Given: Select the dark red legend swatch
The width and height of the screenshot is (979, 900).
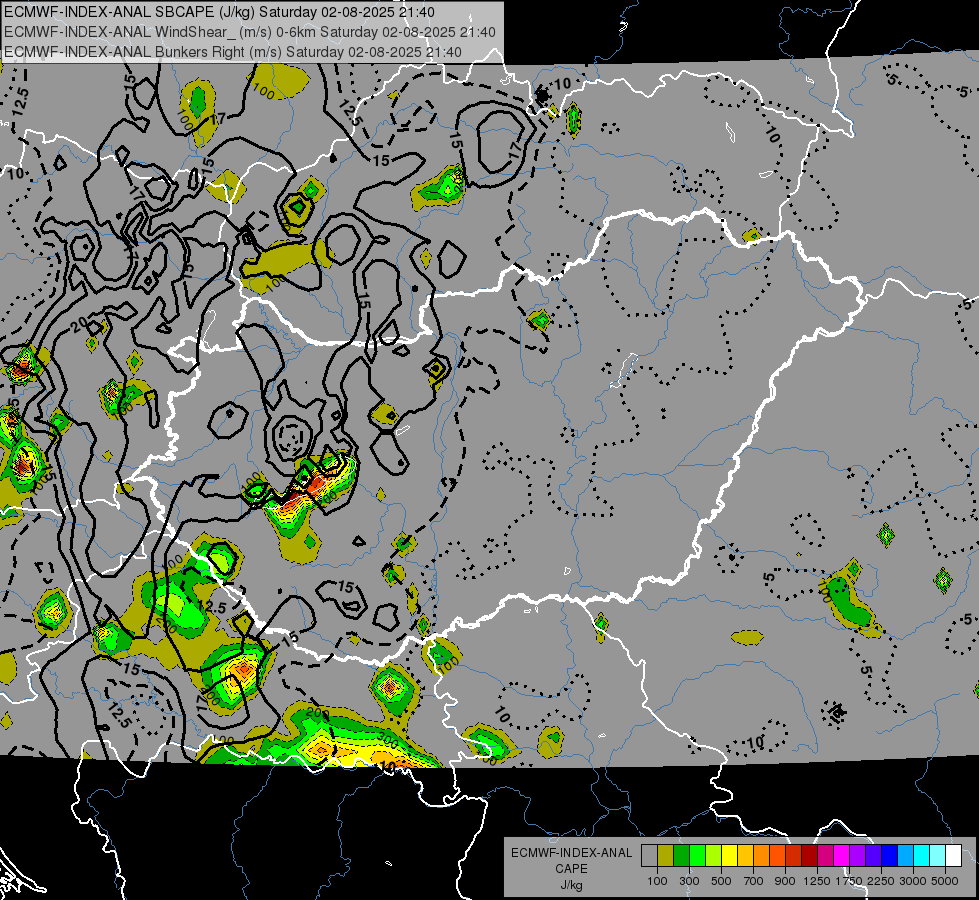Looking at the screenshot, I should (x=809, y=856).
